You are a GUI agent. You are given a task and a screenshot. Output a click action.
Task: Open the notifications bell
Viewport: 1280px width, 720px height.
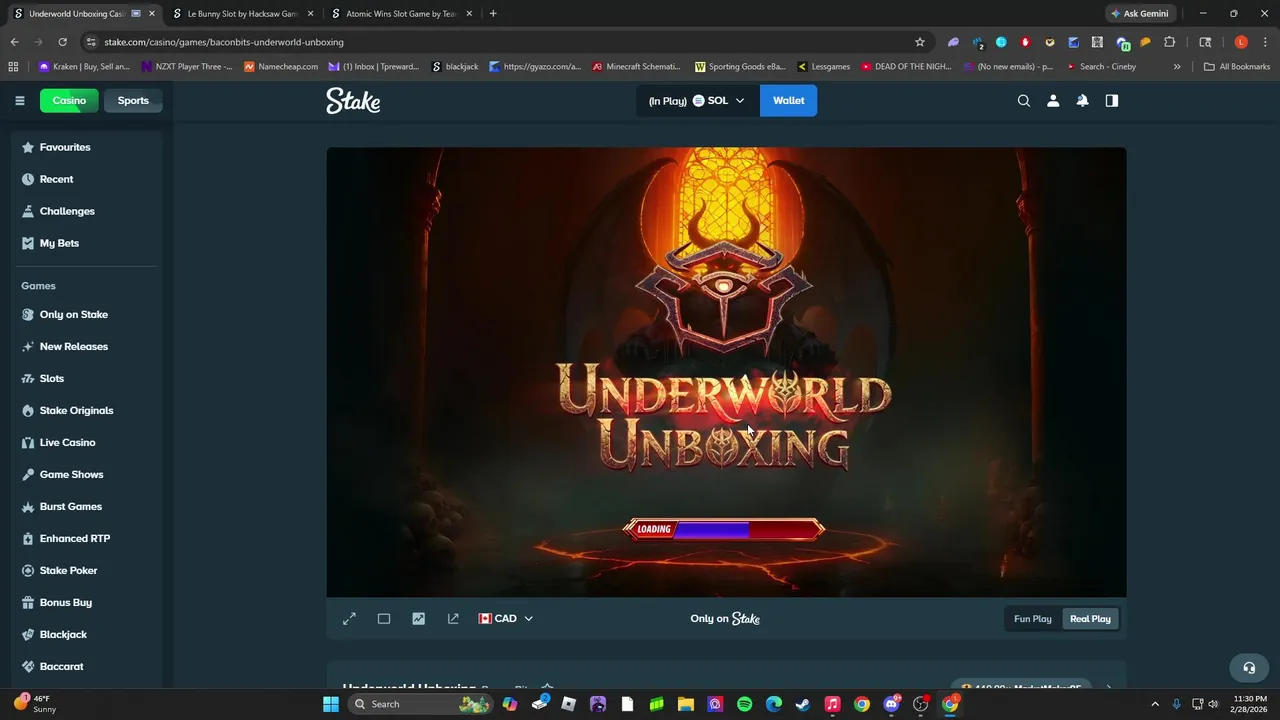point(1082,100)
